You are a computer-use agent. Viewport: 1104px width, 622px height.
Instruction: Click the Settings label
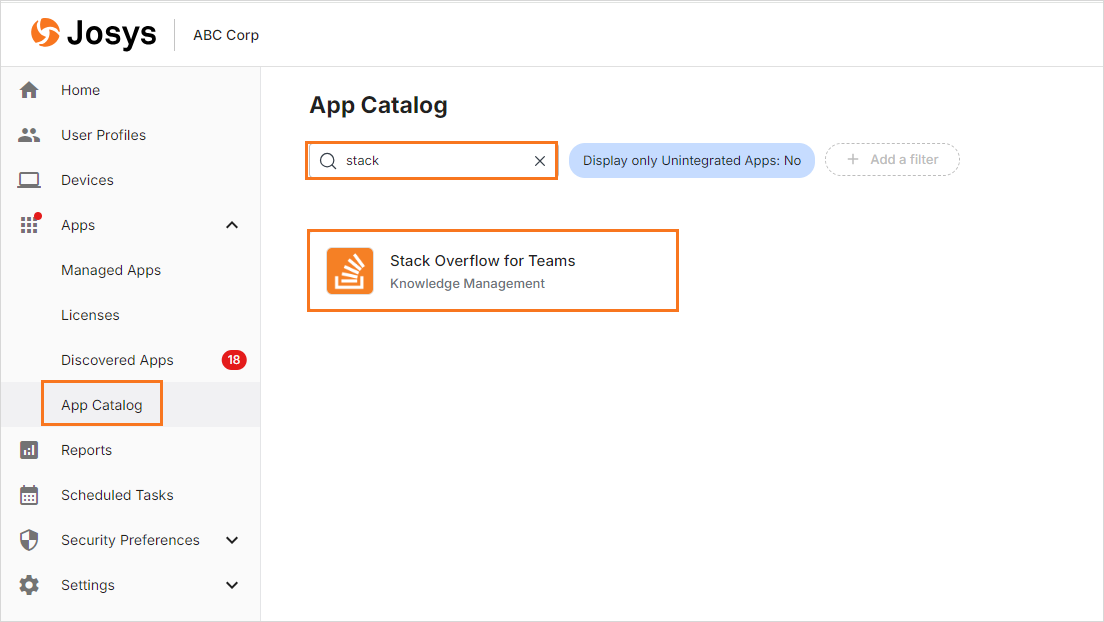pyautogui.click(x=88, y=585)
